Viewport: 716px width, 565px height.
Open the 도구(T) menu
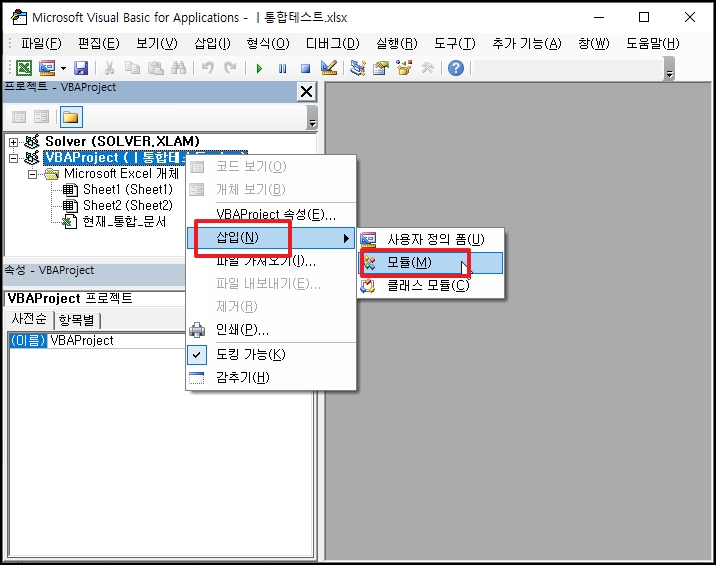[454, 43]
